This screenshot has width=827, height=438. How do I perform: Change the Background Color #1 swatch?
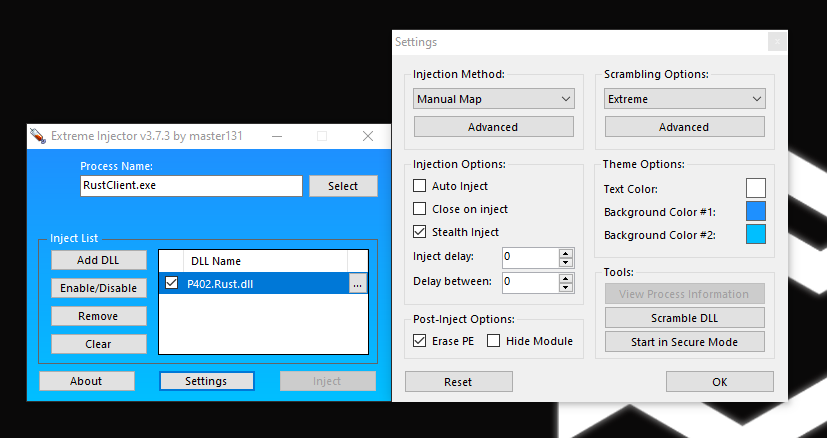tap(756, 211)
